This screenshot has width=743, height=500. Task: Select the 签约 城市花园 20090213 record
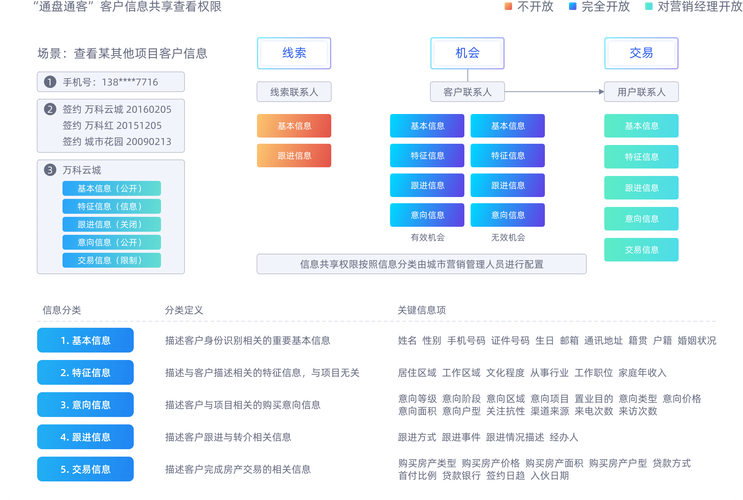point(117,142)
